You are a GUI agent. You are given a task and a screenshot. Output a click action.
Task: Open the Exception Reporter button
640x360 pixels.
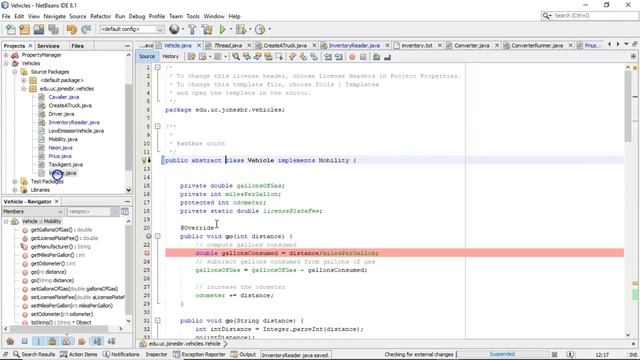coord(199,354)
